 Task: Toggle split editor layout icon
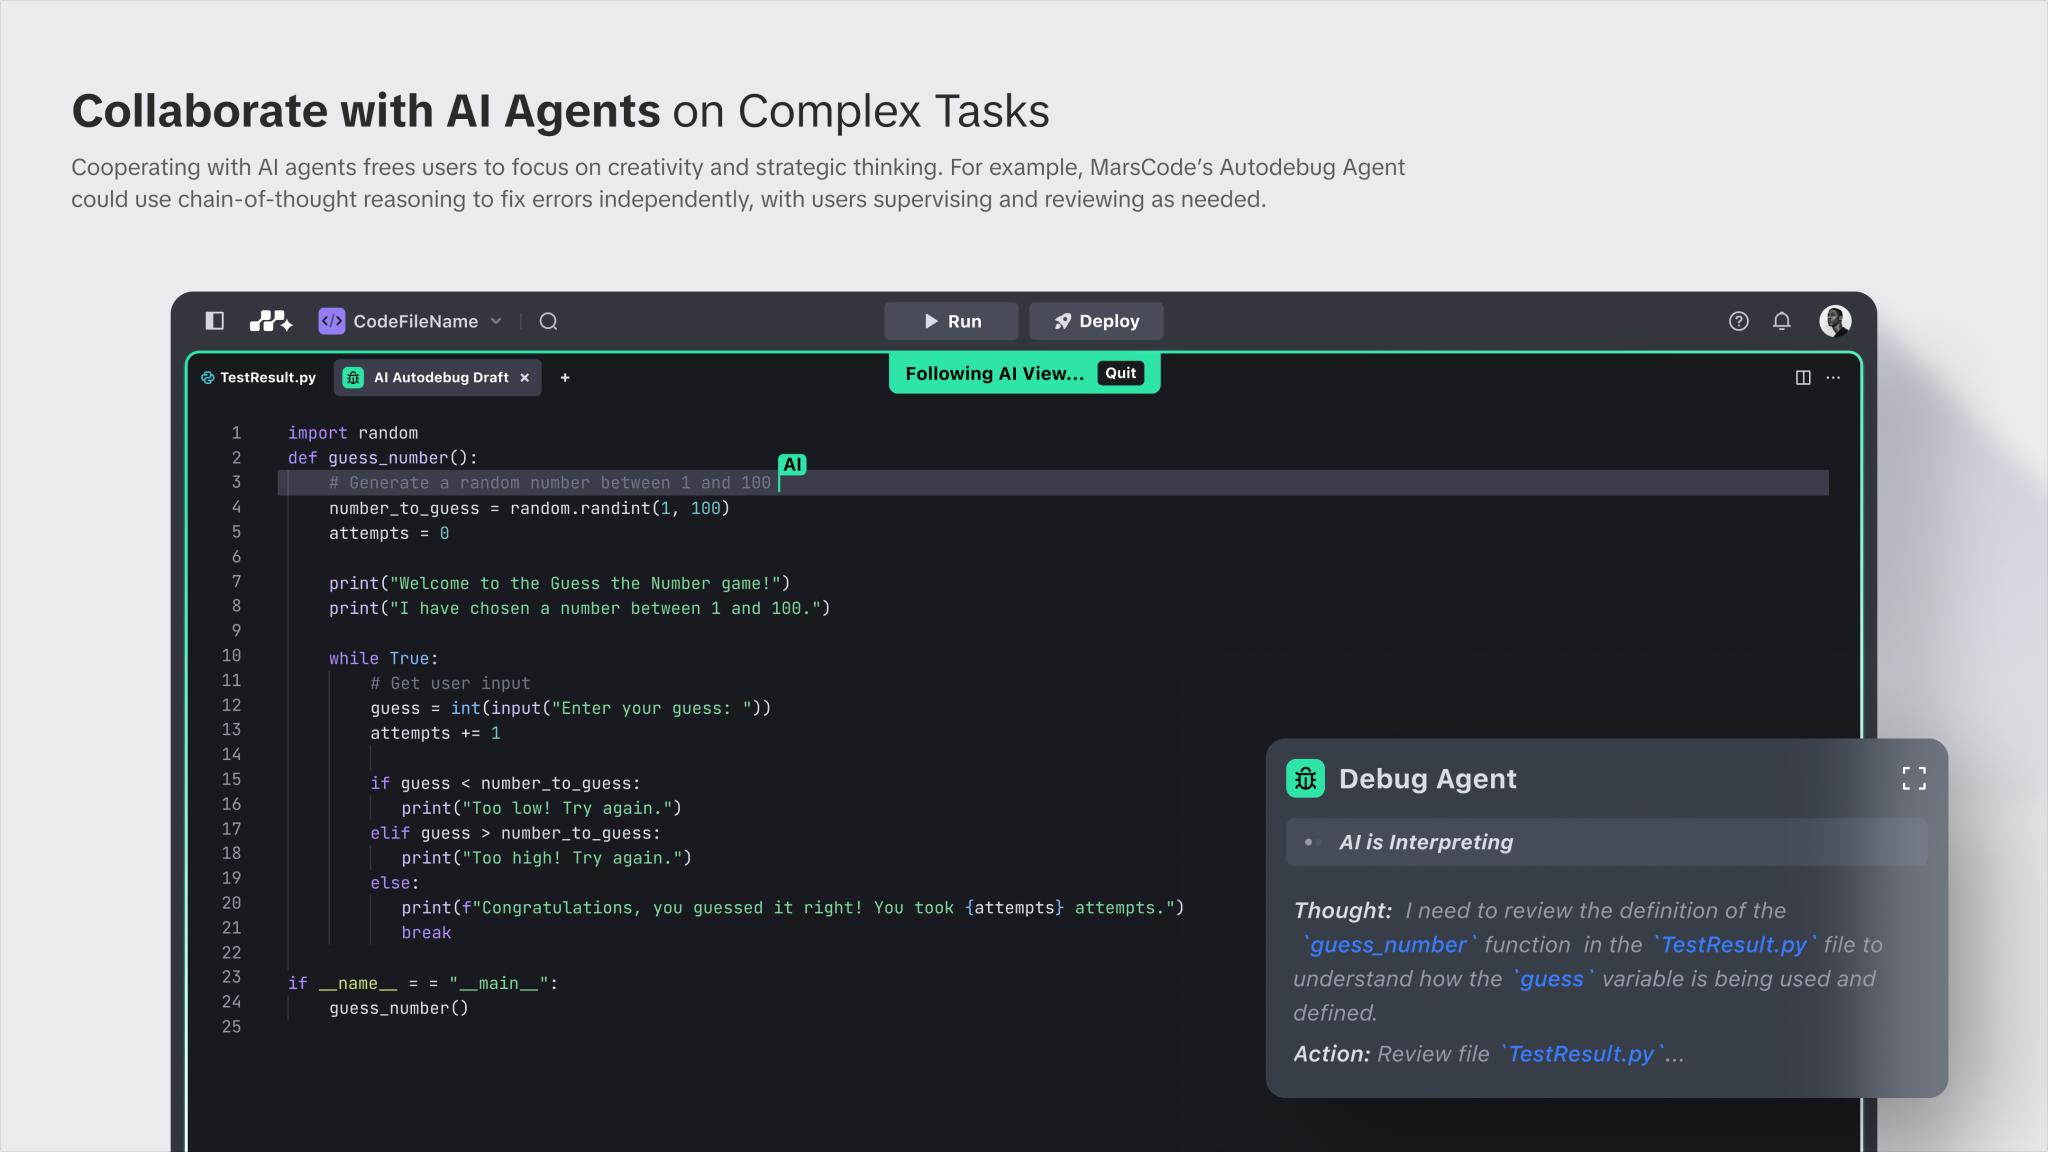click(x=1803, y=378)
